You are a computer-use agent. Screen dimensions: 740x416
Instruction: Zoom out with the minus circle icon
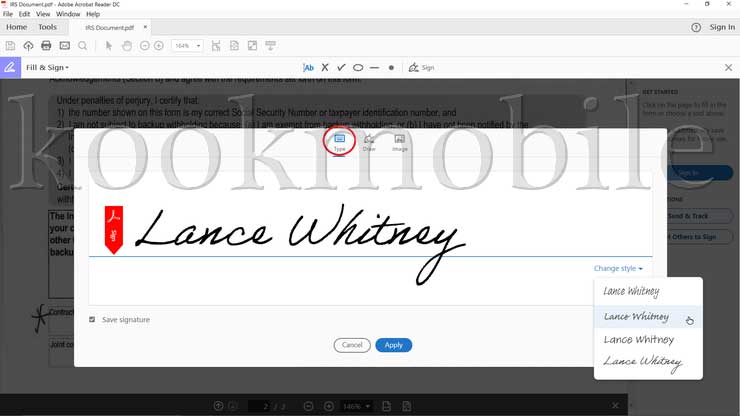point(144,46)
